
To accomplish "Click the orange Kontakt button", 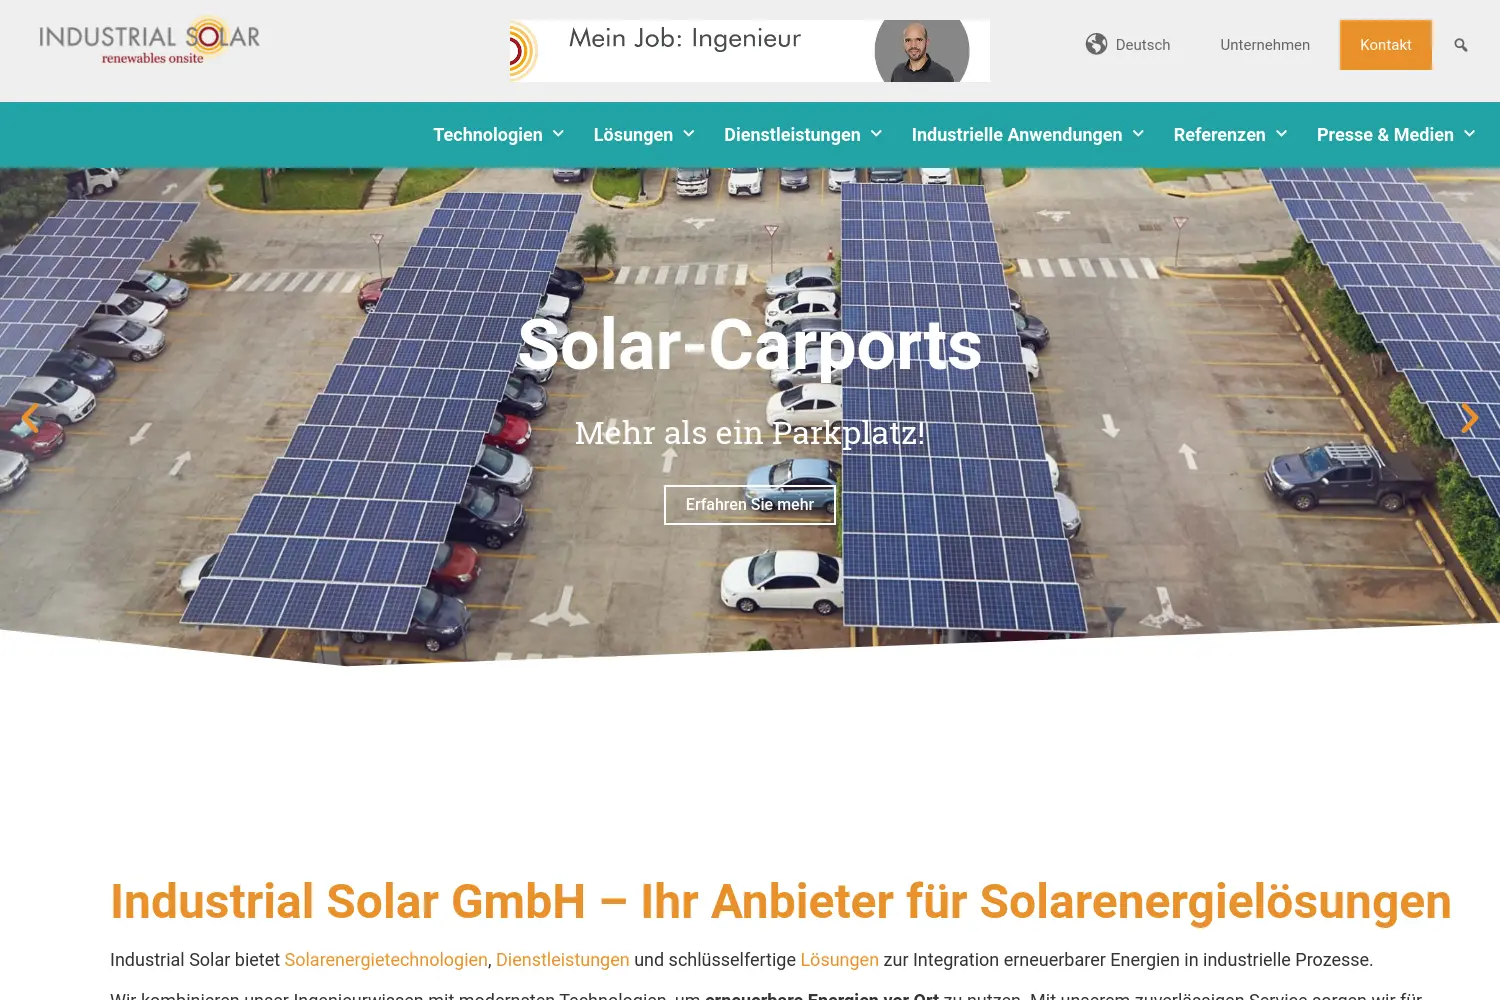I will (1386, 45).
